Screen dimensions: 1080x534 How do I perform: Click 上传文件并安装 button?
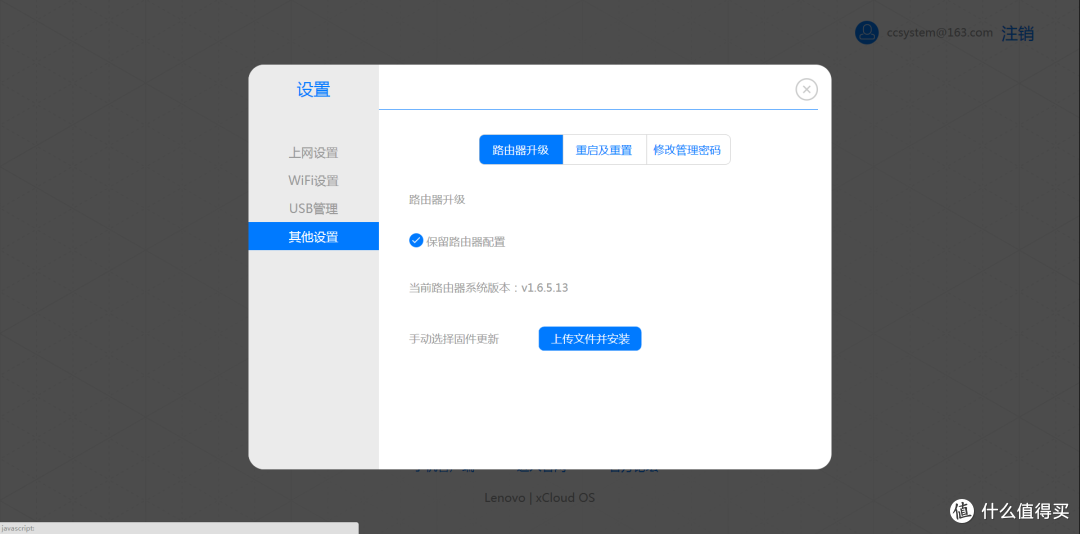pyautogui.click(x=590, y=339)
